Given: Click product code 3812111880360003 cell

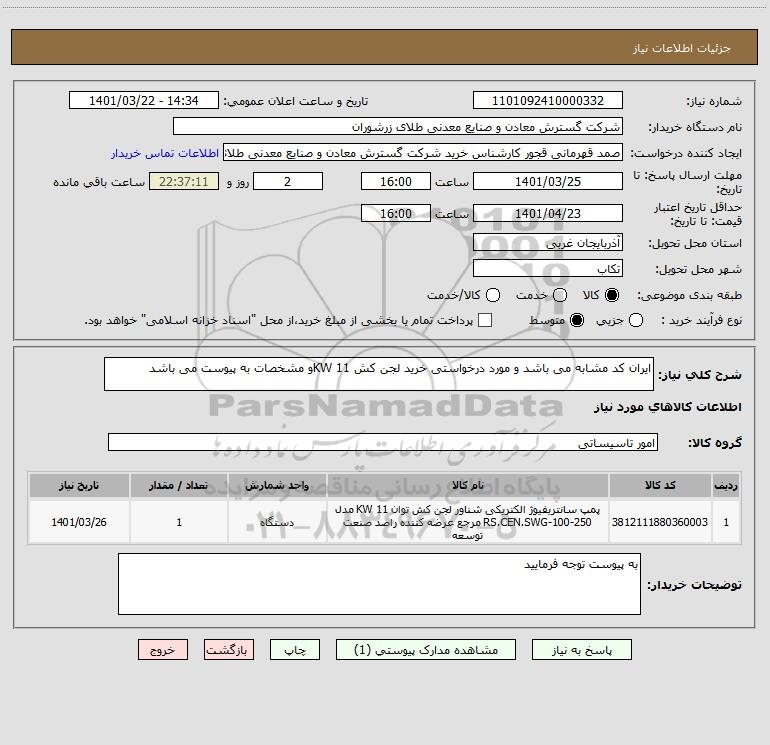Looking at the screenshot, I should [660, 522].
